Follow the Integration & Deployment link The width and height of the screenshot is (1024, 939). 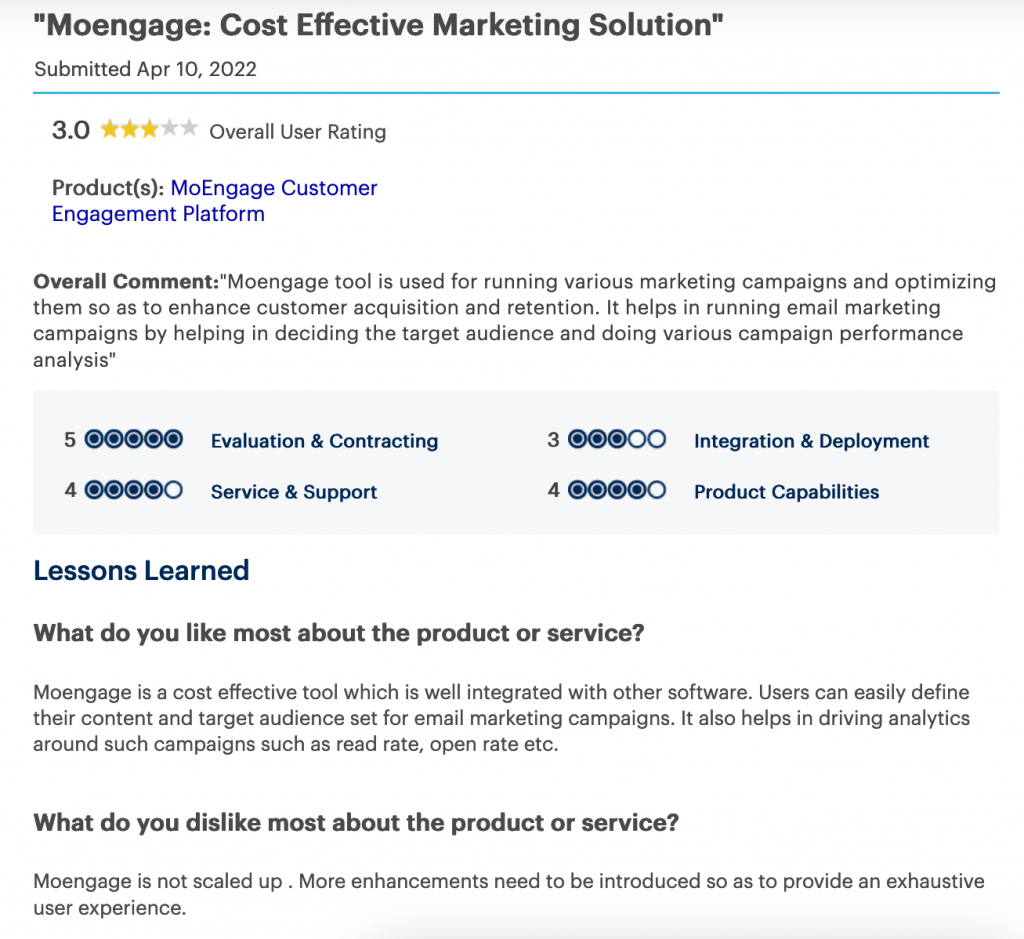click(x=811, y=441)
